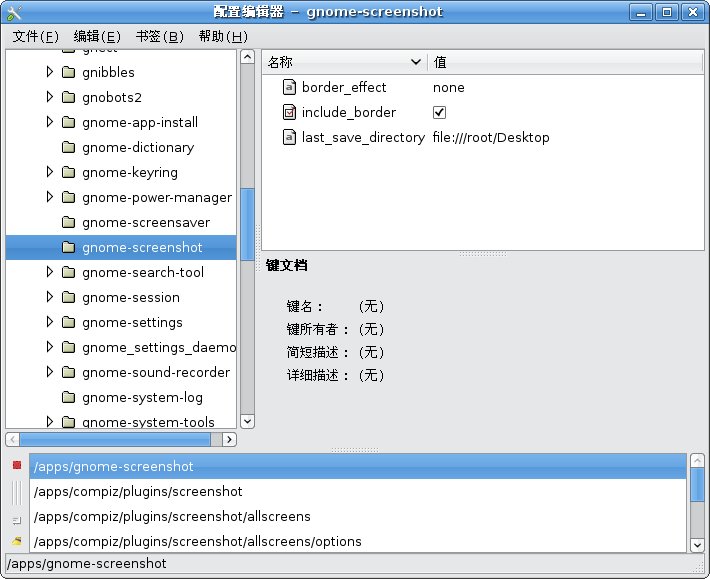Select the gnome-screensaver tree item label
The height and width of the screenshot is (579, 710).
click(146, 222)
